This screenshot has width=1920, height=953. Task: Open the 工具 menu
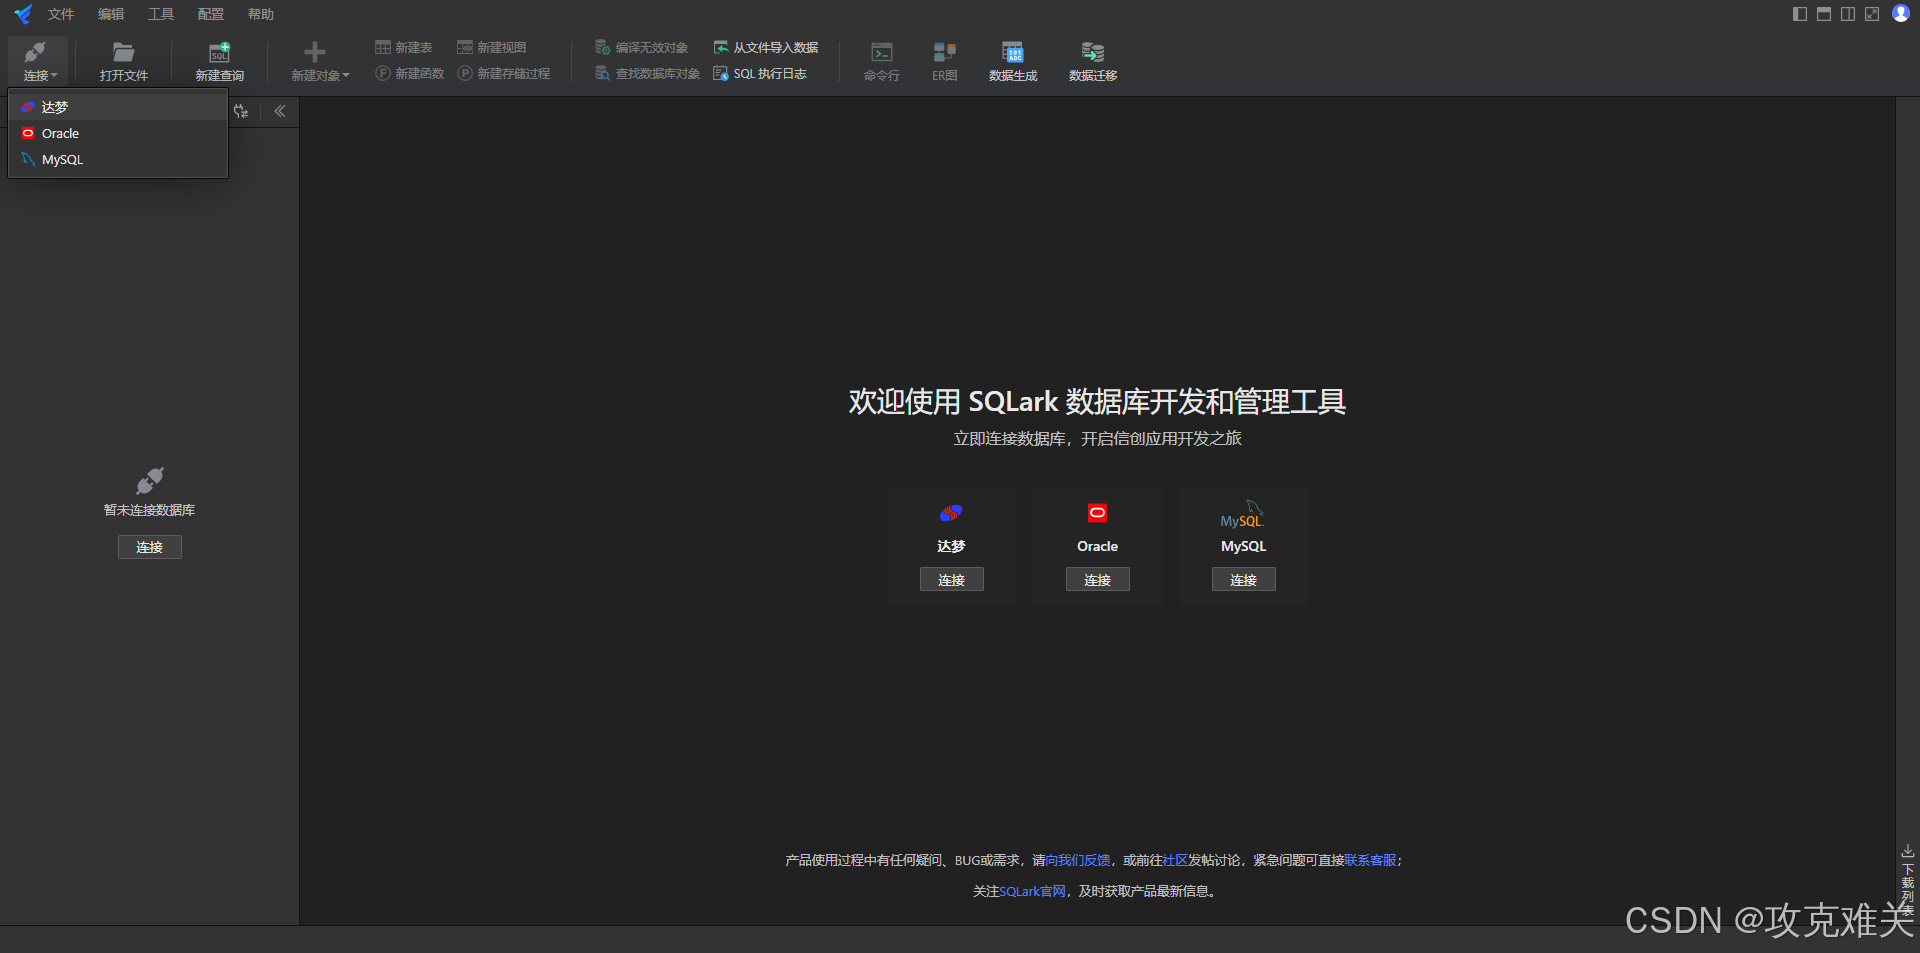click(x=161, y=14)
